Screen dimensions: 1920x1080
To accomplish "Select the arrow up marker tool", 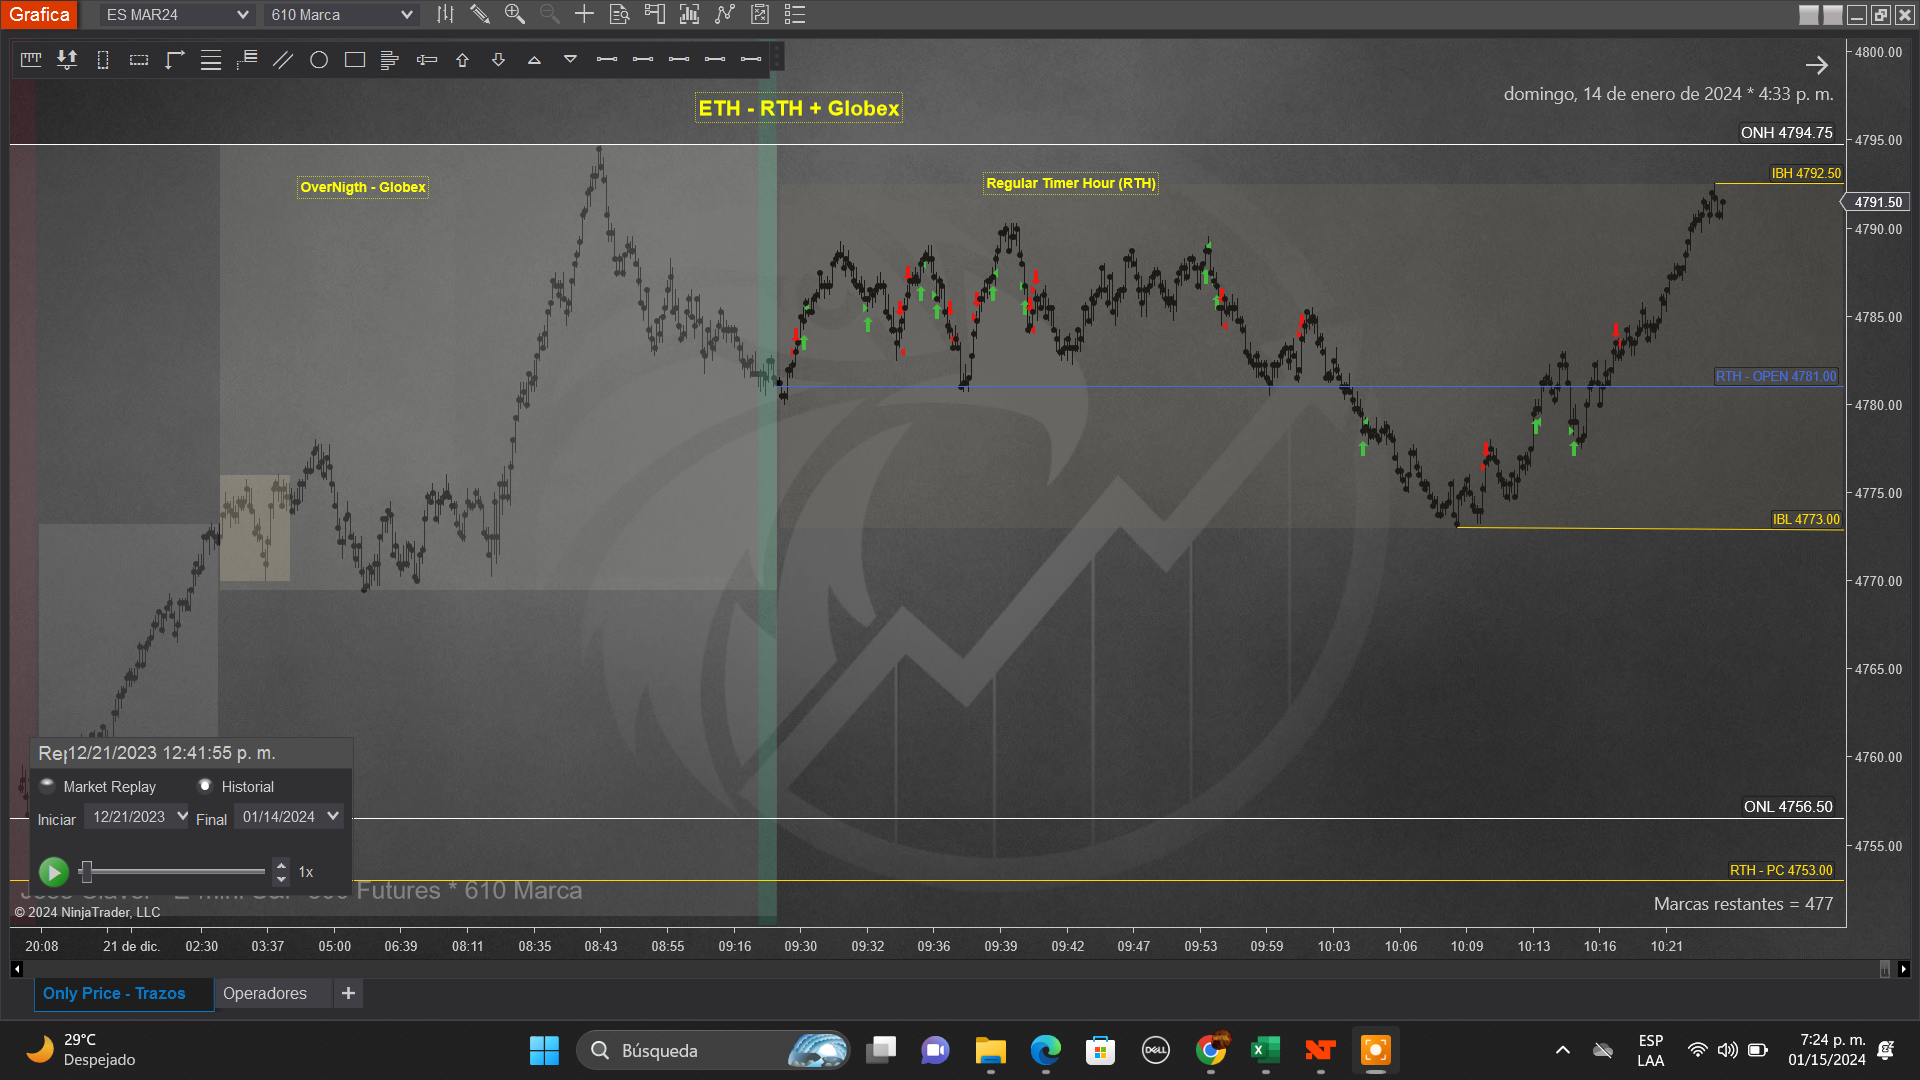I will click(462, 60).
